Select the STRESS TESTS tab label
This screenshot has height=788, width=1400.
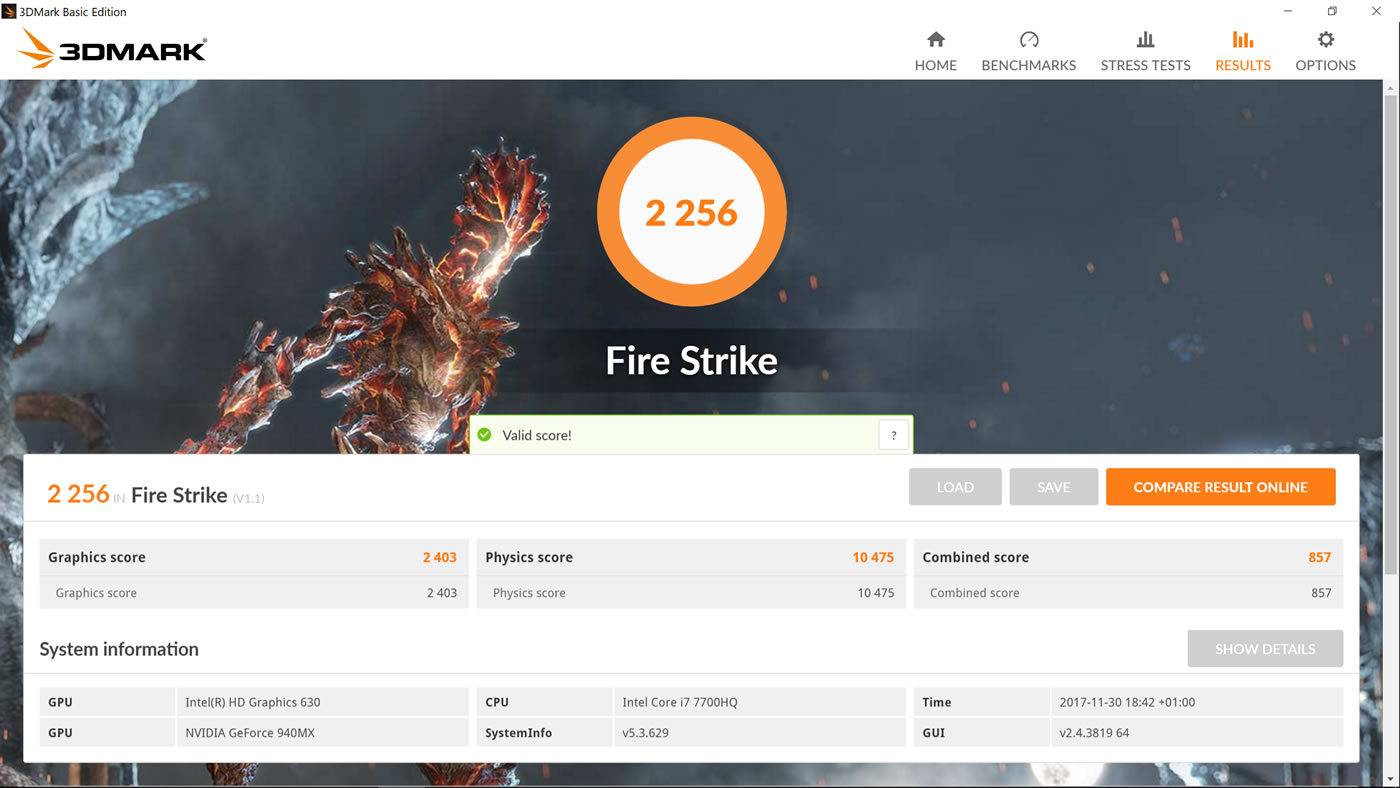1146,65
